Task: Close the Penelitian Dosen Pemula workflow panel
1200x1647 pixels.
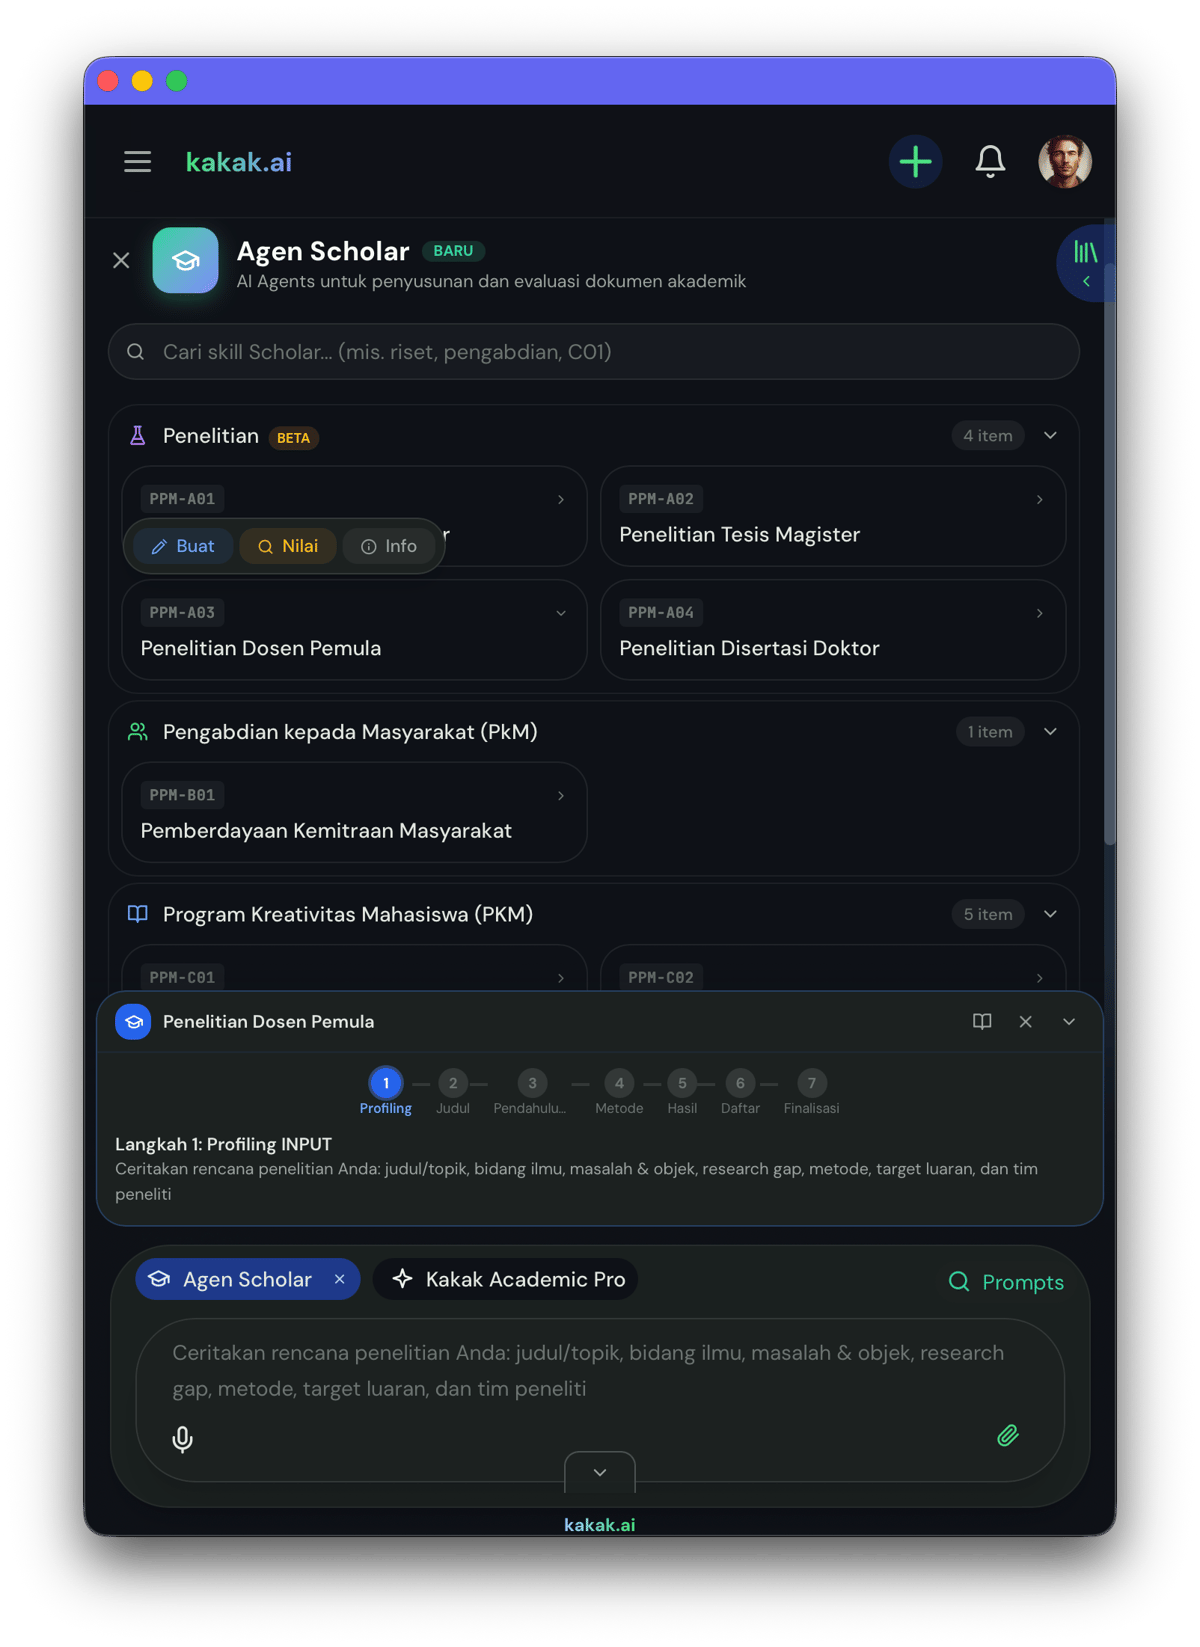Action: click(1025, 1022)
